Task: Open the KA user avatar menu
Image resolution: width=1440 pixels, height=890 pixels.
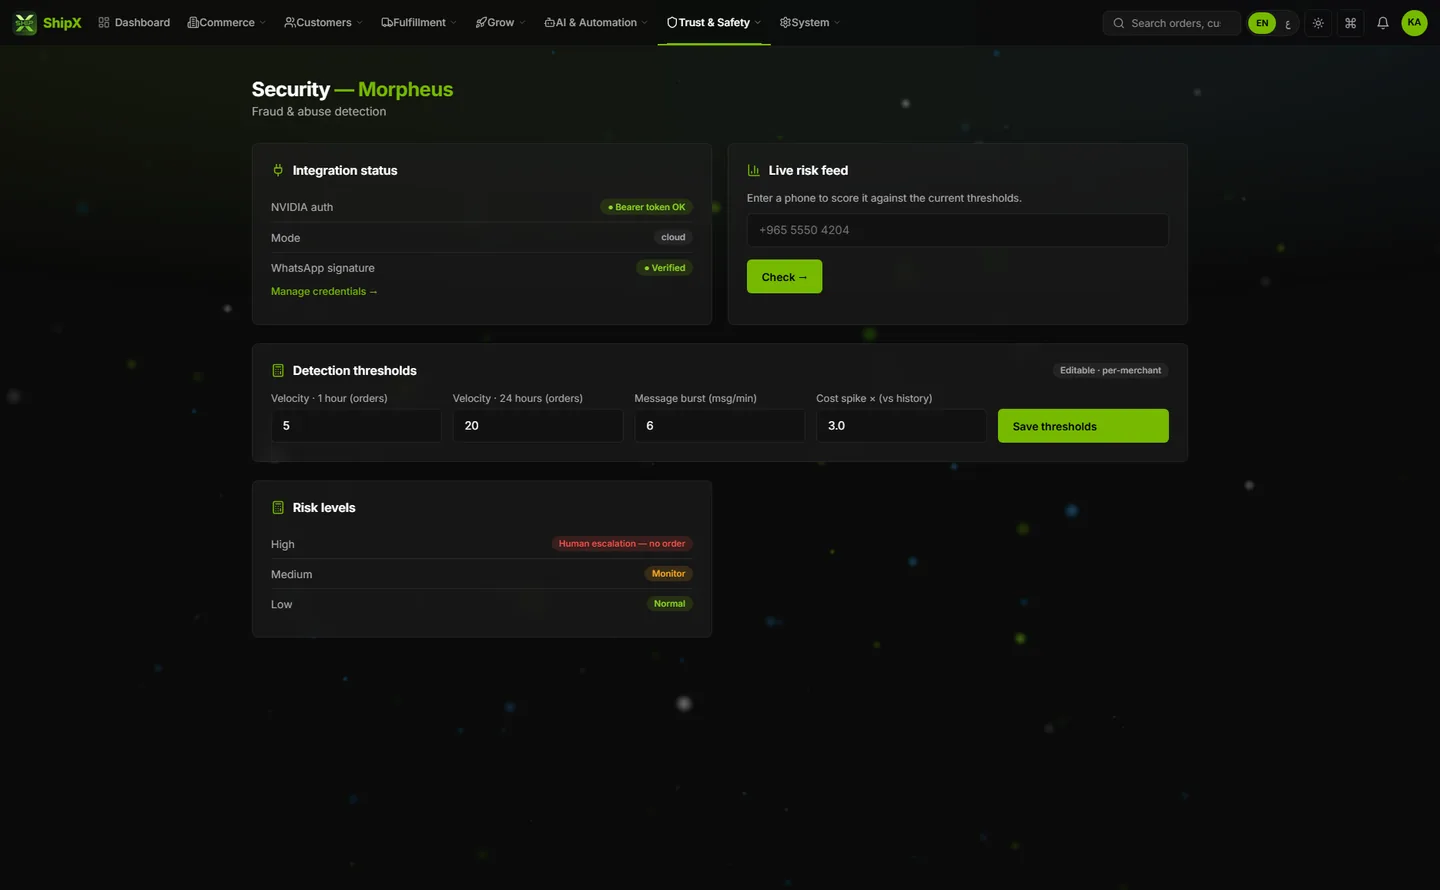Action: coord(1414,23)
